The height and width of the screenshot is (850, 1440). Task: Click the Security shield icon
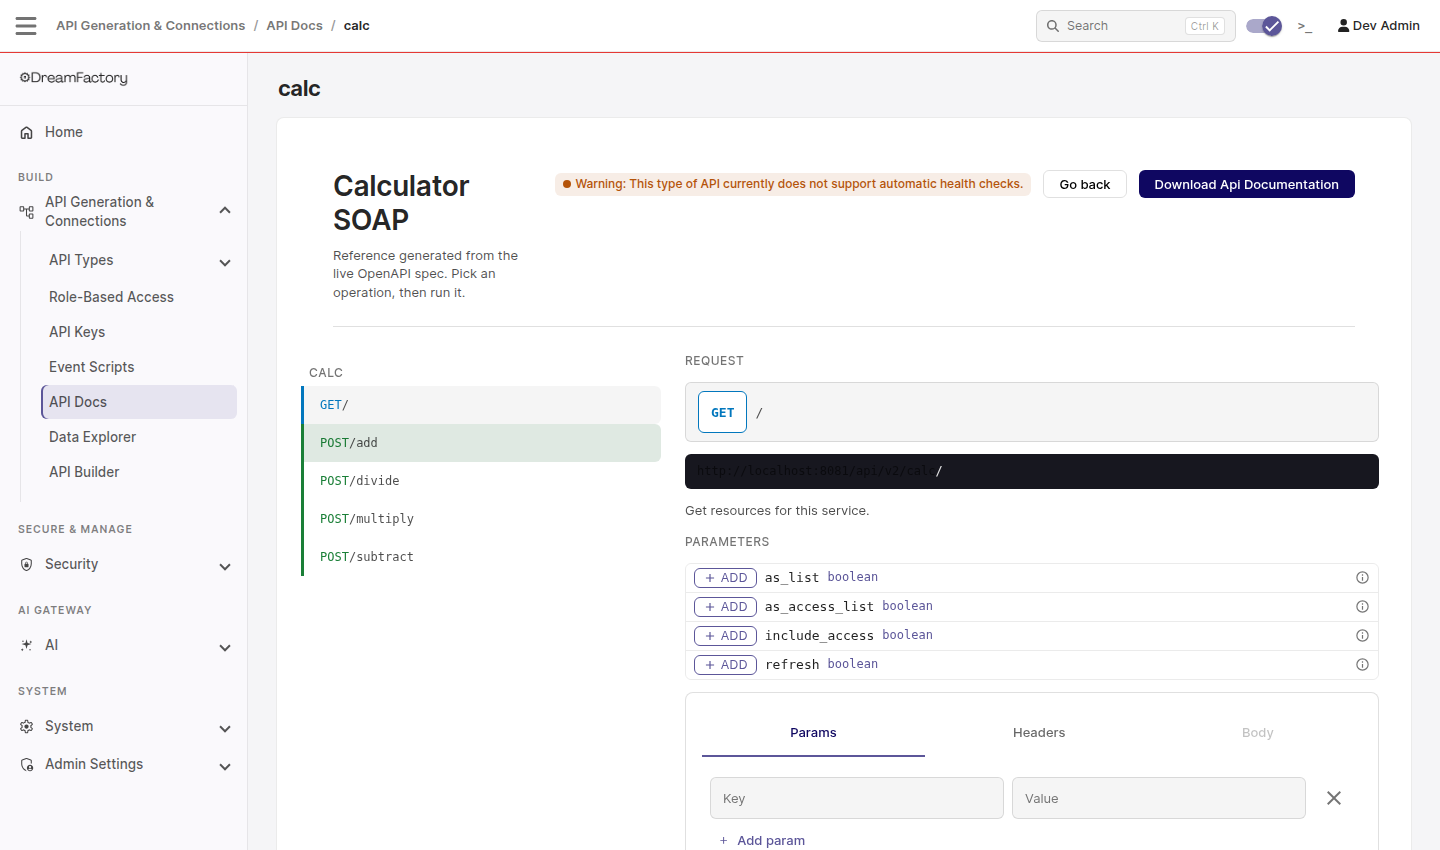[x=27, y=564]
